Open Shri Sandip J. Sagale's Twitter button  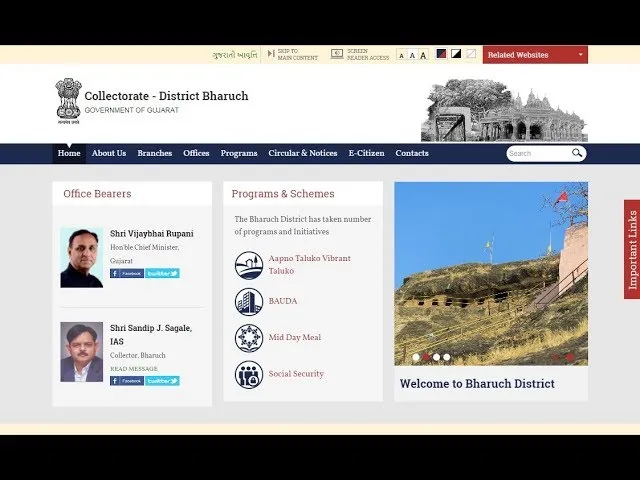162,381
